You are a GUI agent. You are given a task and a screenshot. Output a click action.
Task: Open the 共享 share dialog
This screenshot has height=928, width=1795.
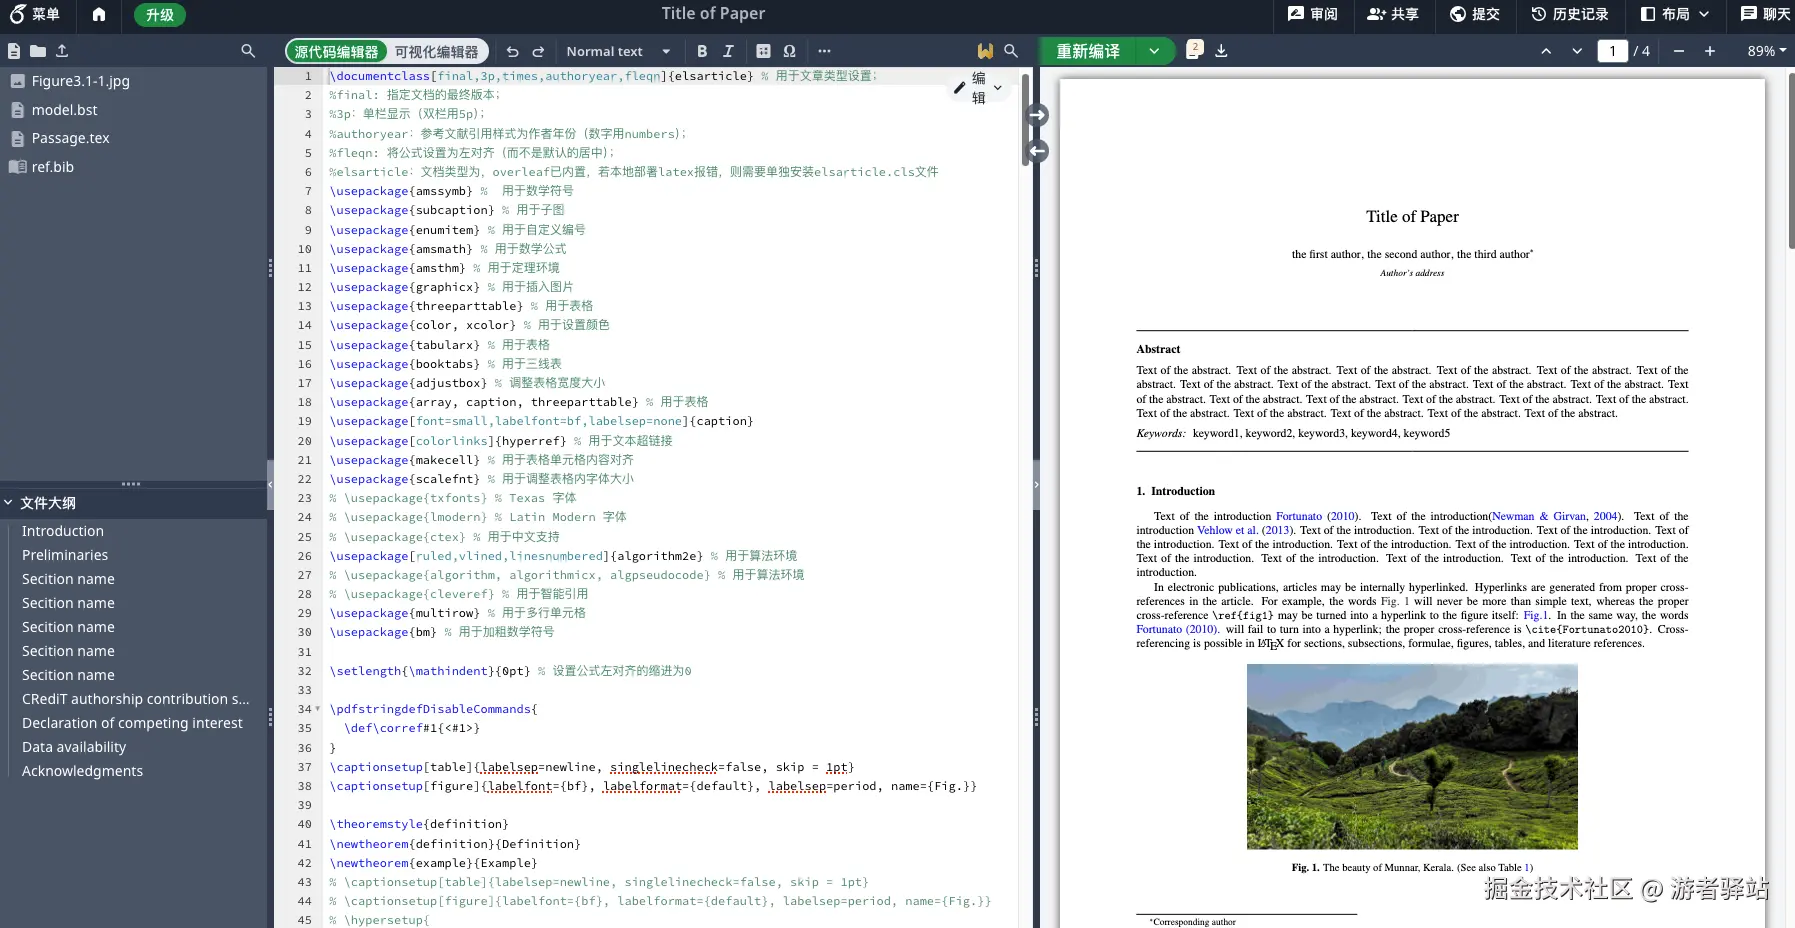coord(1393,14)
